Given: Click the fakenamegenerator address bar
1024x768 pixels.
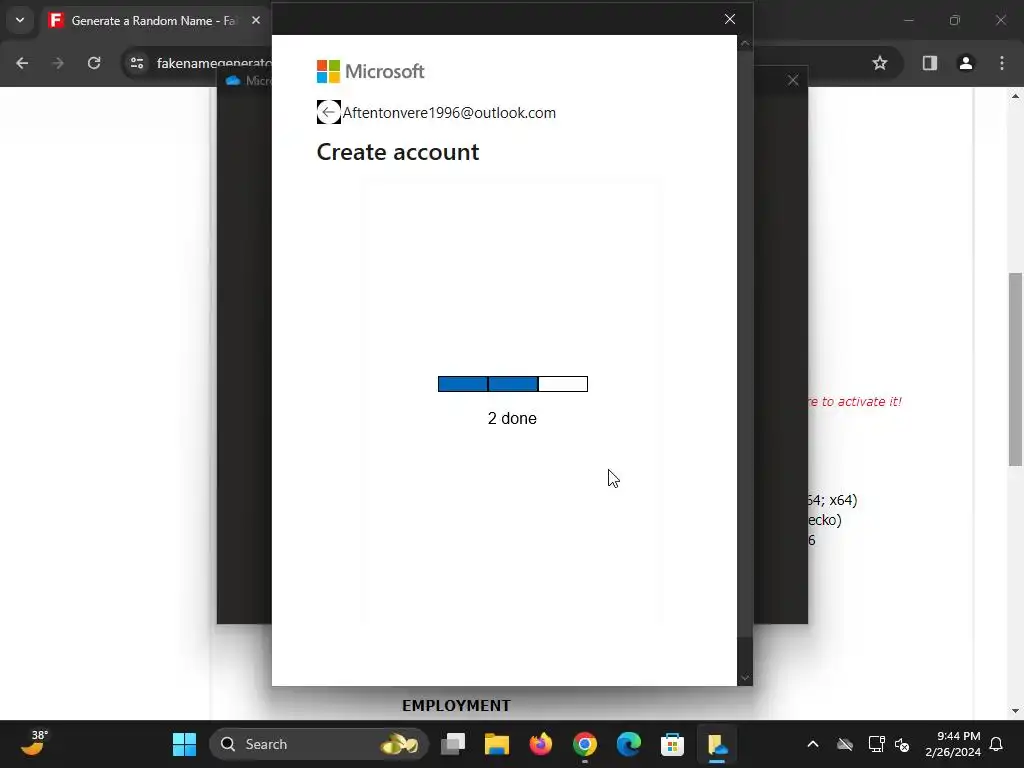Looking at the screenshot, I should click(x=214, y=63).
